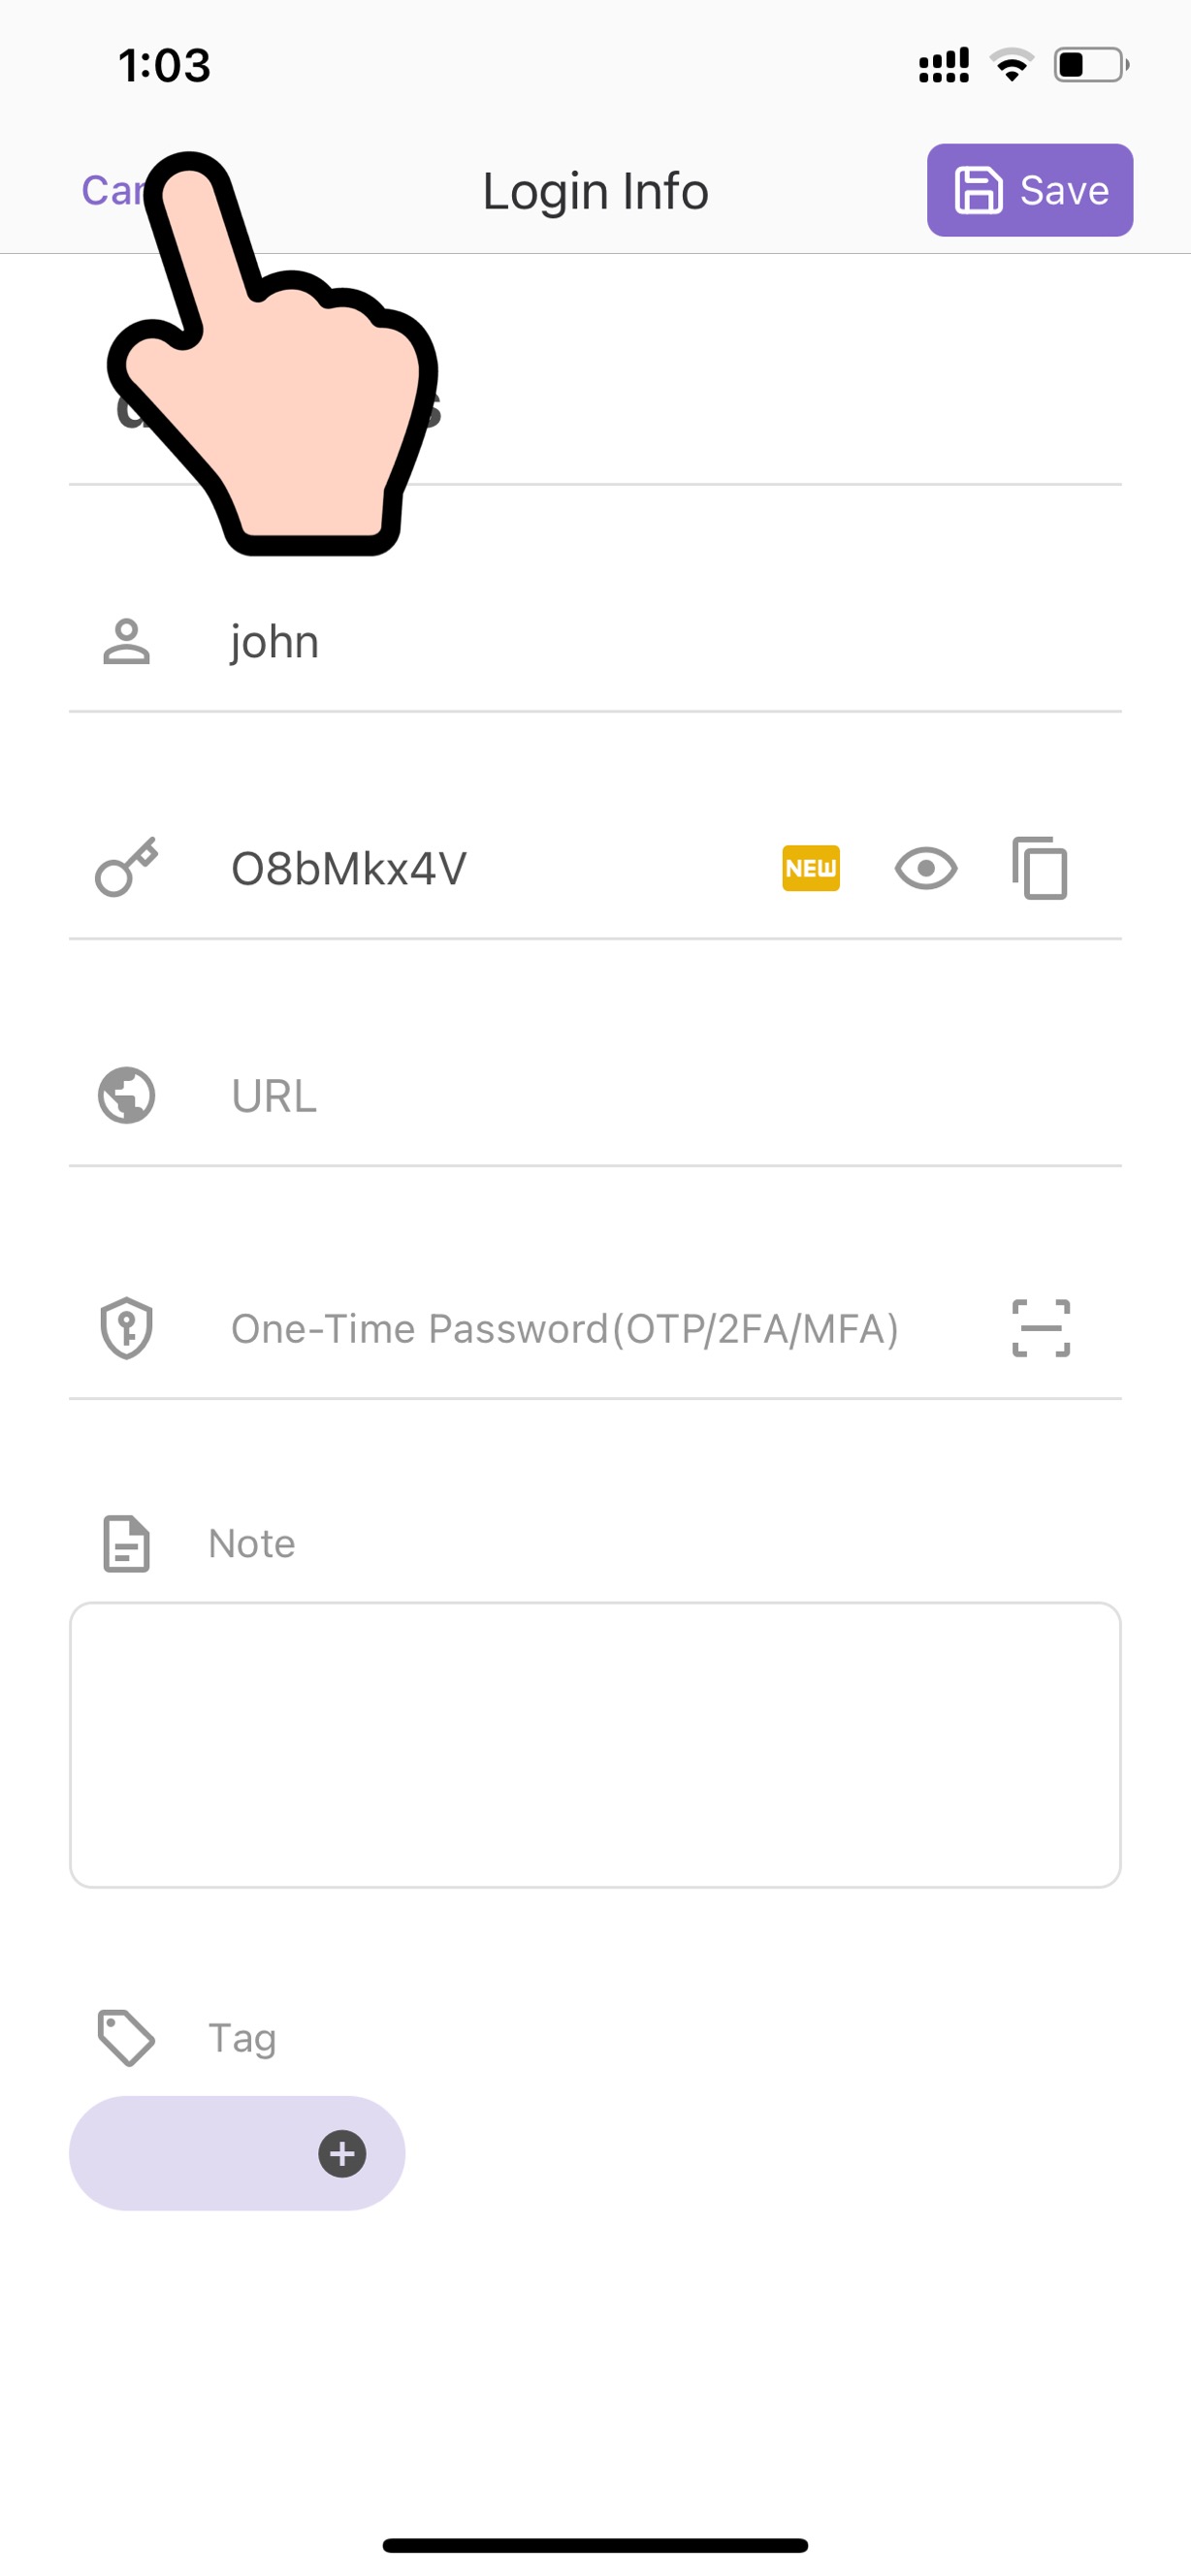Click the yellow NEW password badge
The image size is (1191, 2576).
click(811, 868)
